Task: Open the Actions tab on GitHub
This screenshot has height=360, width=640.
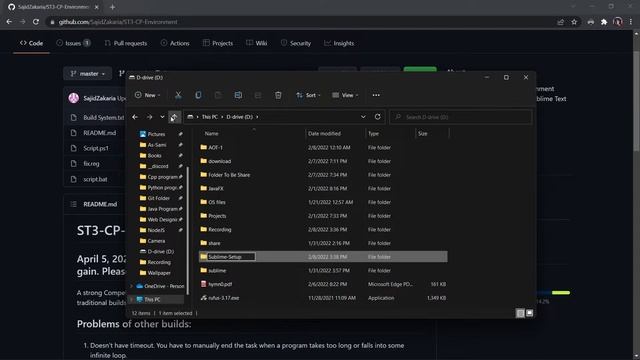Action: click(x=175, y=43)
